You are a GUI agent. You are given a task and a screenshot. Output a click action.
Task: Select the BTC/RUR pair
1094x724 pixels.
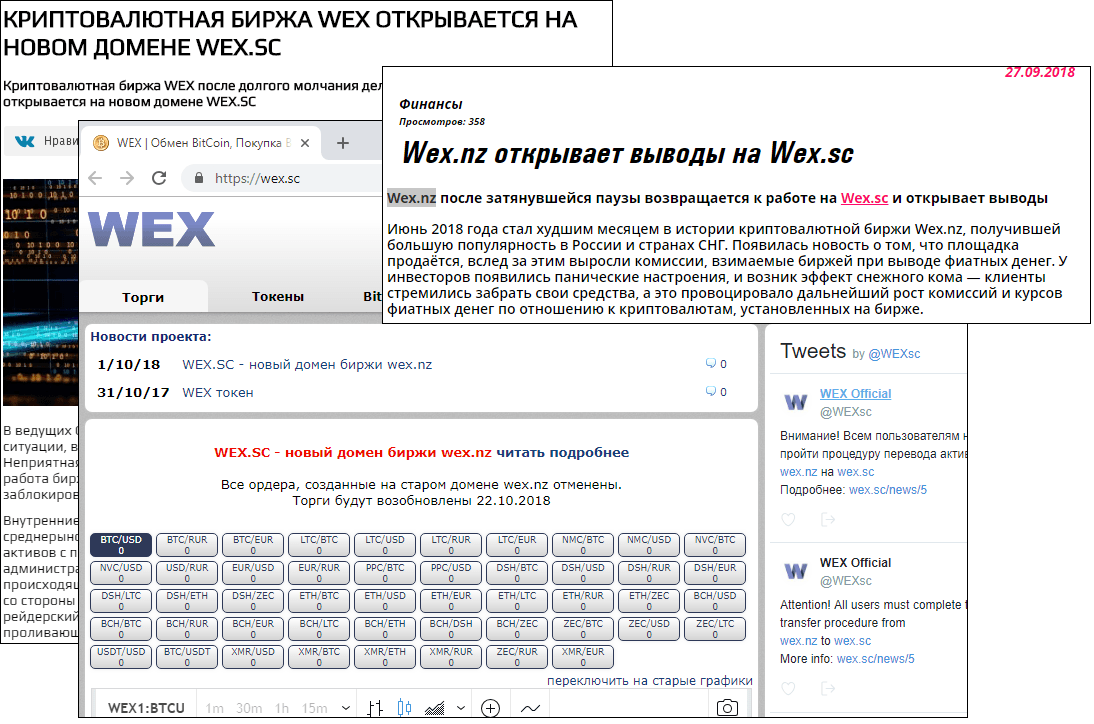click(187, 545)
